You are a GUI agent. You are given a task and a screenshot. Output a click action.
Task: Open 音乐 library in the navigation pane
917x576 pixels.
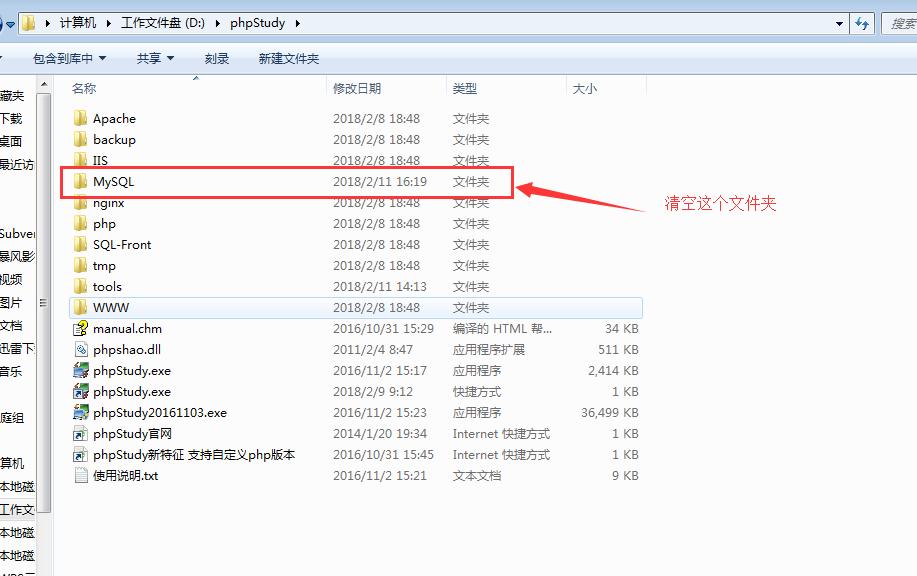click(11, 372)
